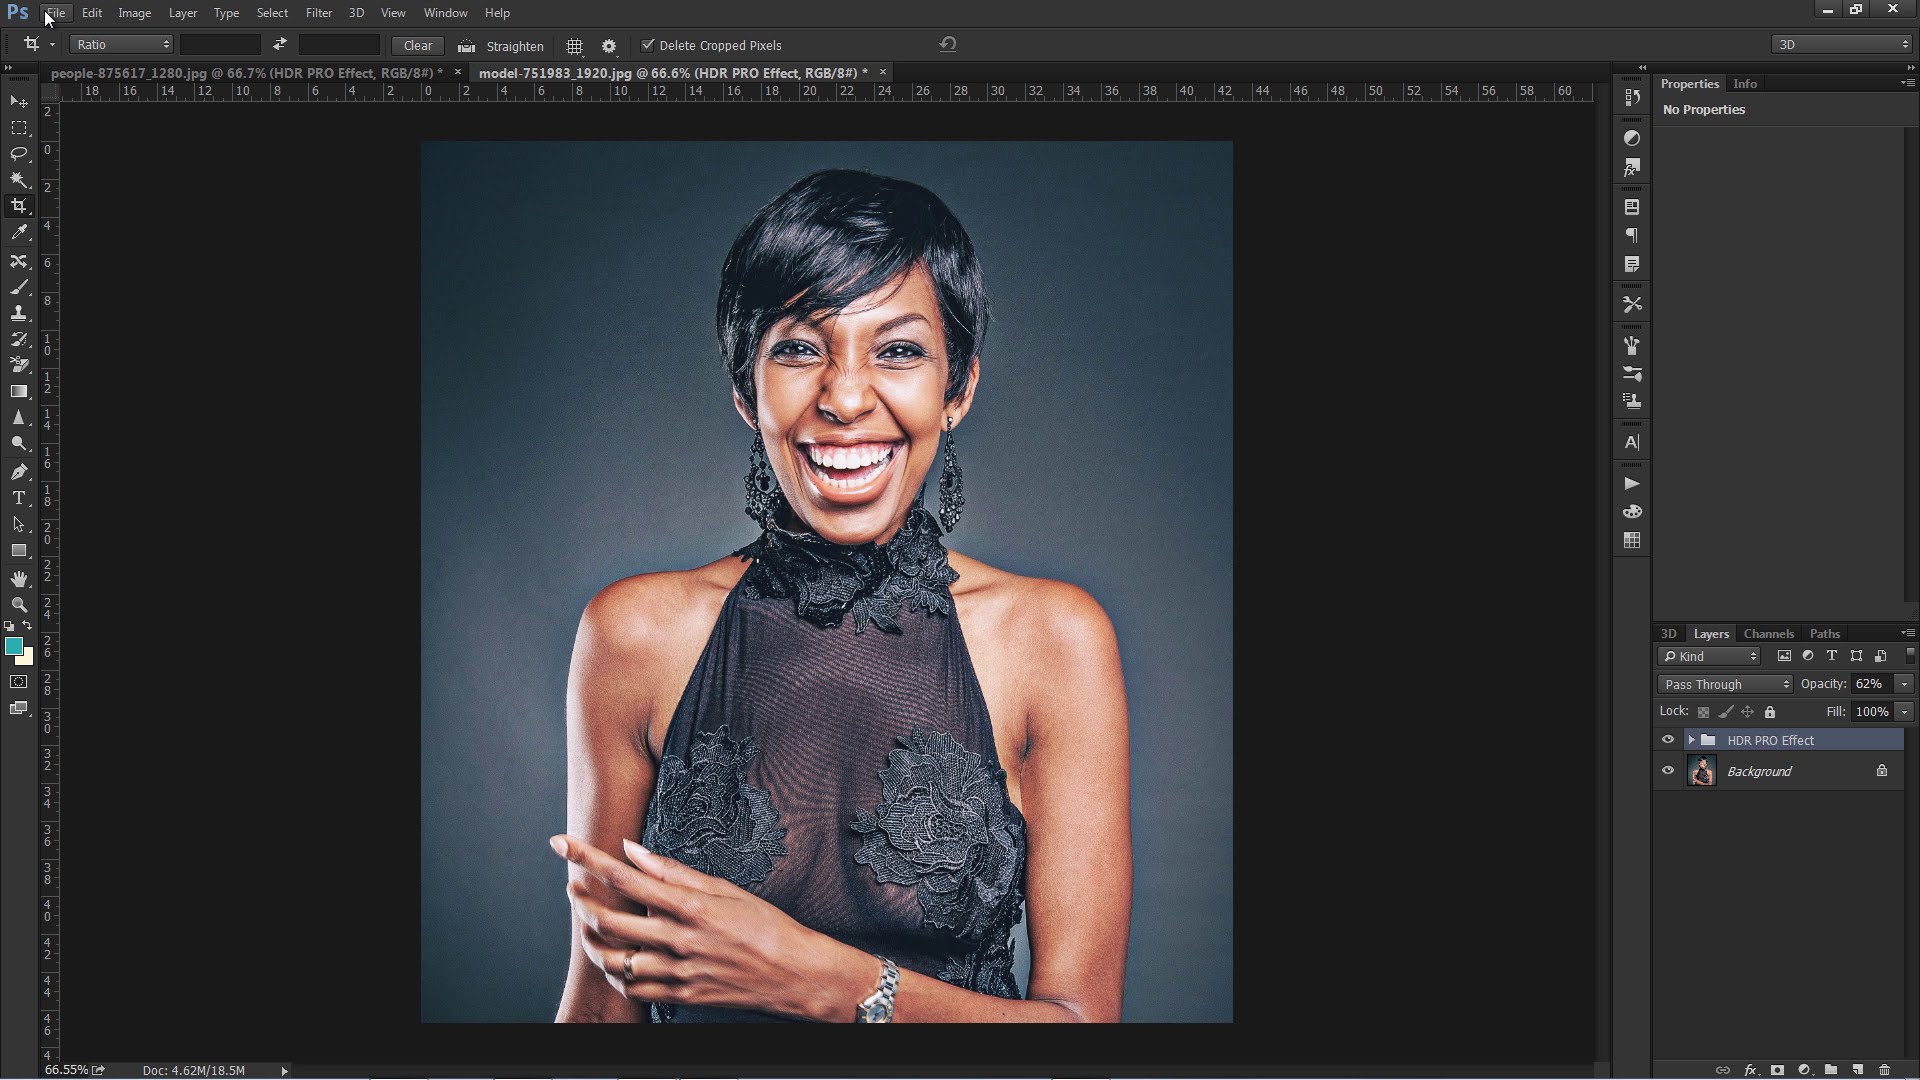Click the Straighten button in options bar

[513, 44]
